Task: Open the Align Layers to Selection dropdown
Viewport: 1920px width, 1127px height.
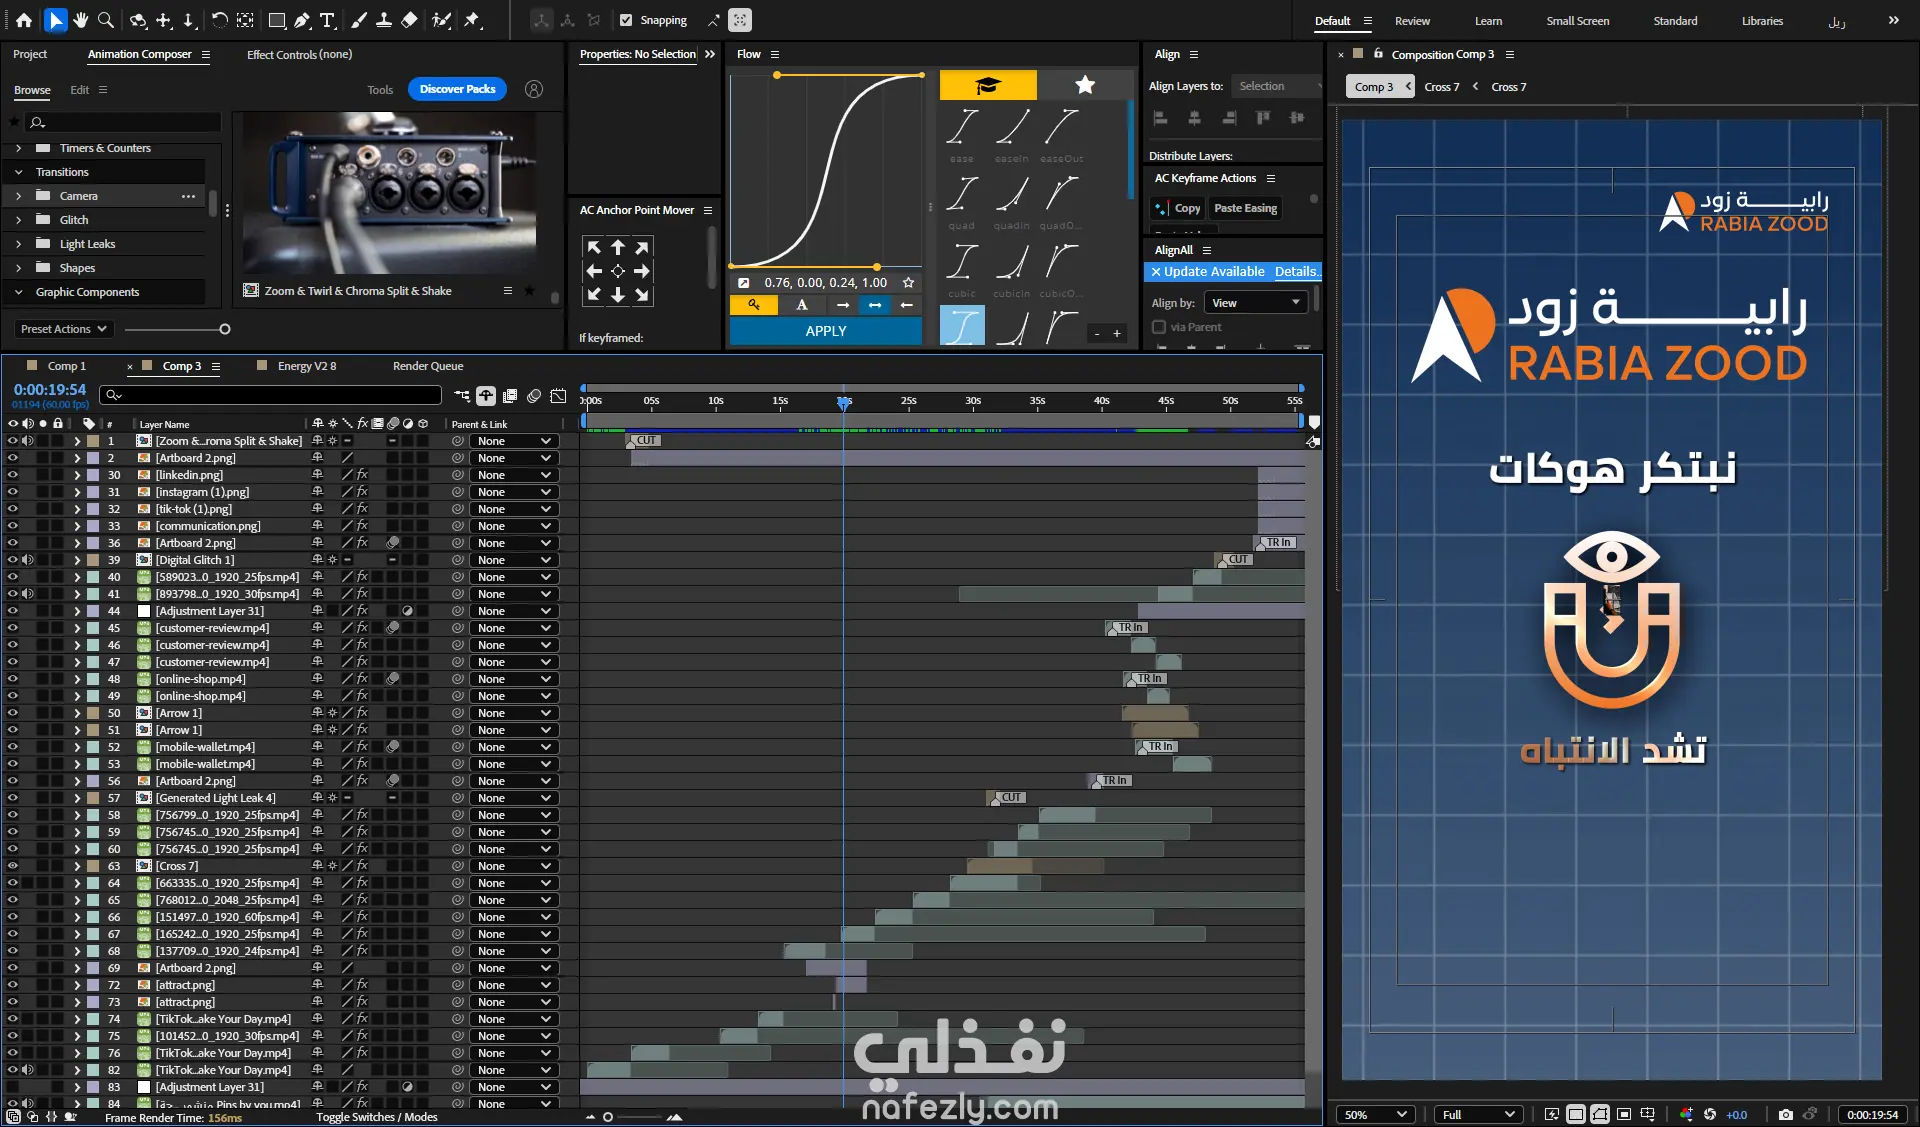Action: [x=1278, y=86]
